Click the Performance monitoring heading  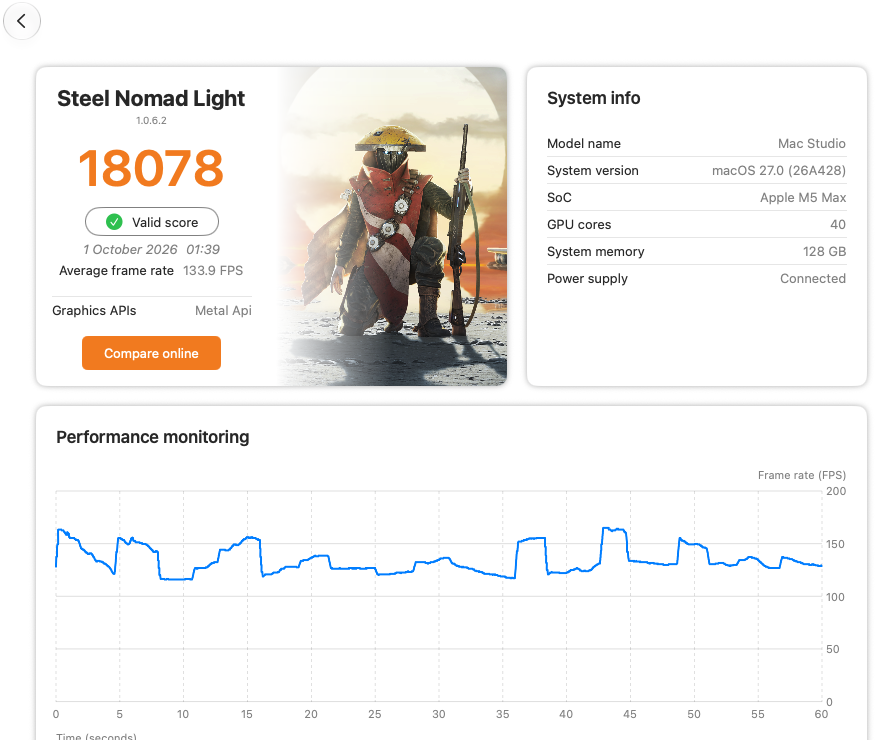153,437
